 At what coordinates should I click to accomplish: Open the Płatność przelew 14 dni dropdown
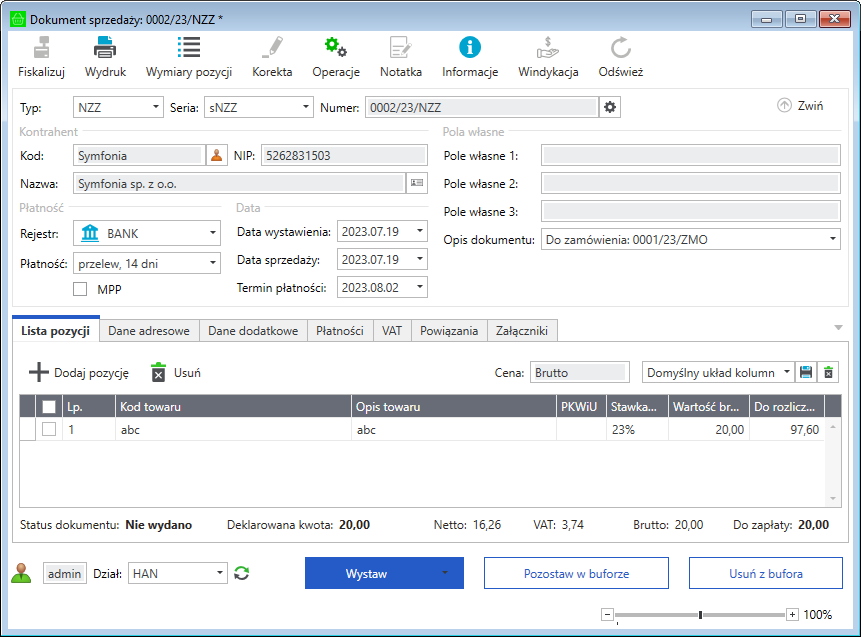pyautogui.click(x=212, y=263)
